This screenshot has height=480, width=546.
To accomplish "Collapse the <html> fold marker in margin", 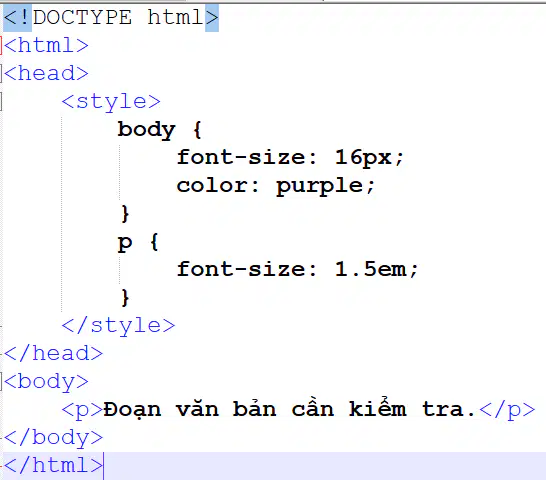I will [1, 46].
